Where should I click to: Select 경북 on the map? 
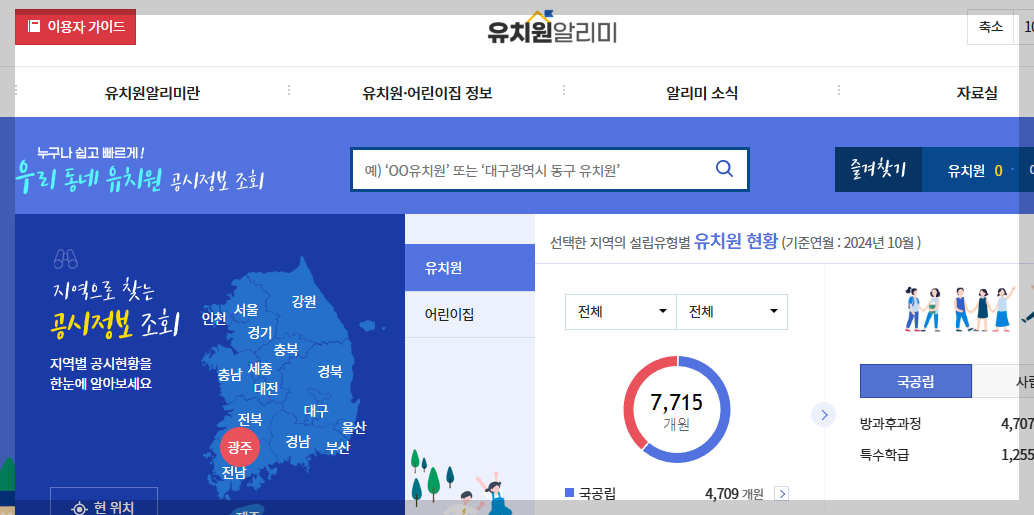click(330, 371)
